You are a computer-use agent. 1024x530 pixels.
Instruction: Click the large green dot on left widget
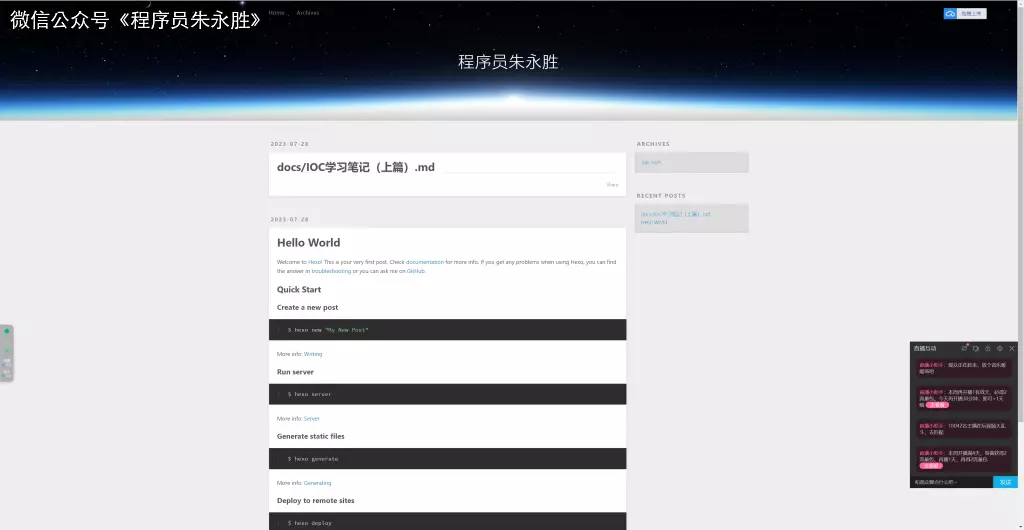pyautogui.click(x=7, y=331)
